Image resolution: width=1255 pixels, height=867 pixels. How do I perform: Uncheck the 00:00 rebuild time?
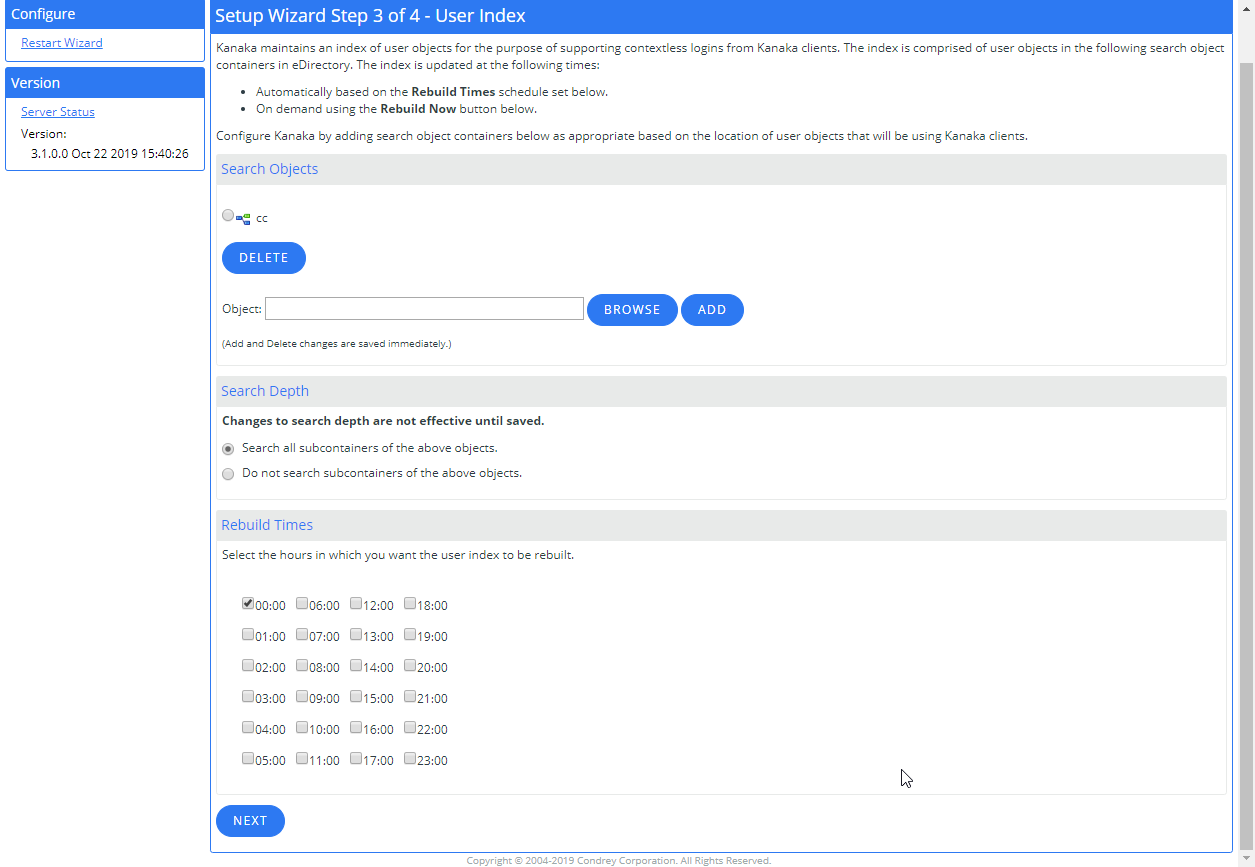point(248,603)
